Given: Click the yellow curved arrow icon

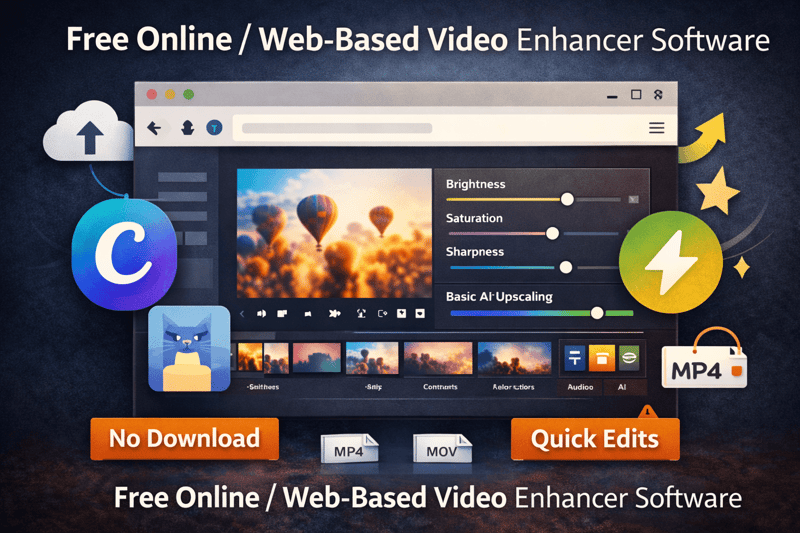Looking at the screenshot, I should (703, 138).
